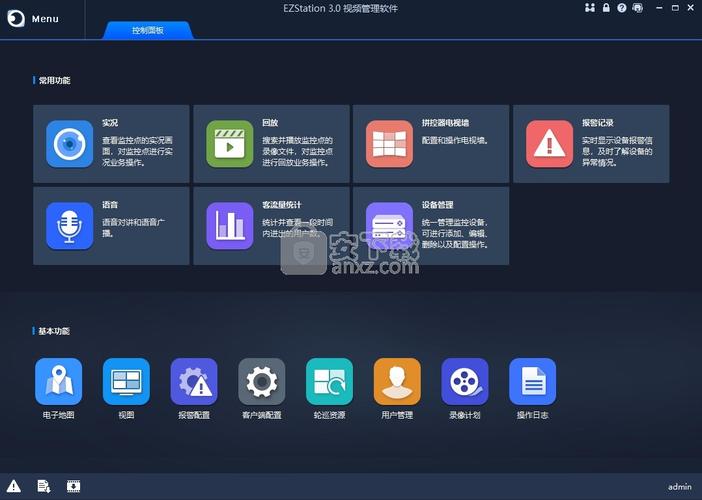The height and width of the screenshot is (500, 702).
Task: Launch the 轮巡资源 sequence resource icon
Action: (x=330, y=381)
